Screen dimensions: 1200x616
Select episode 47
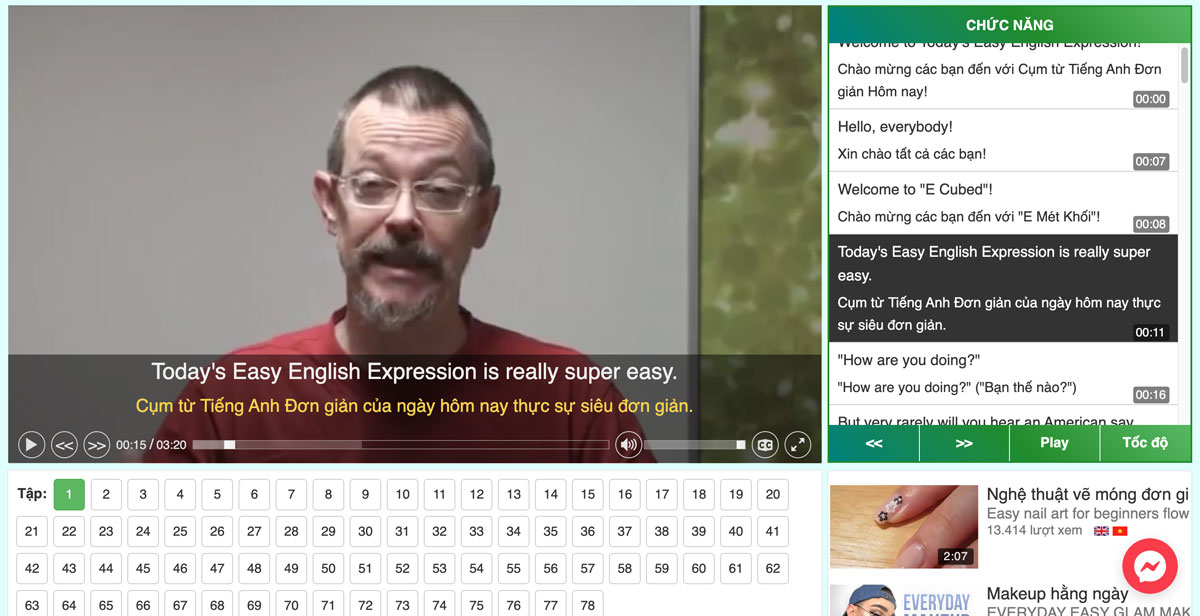217,568
